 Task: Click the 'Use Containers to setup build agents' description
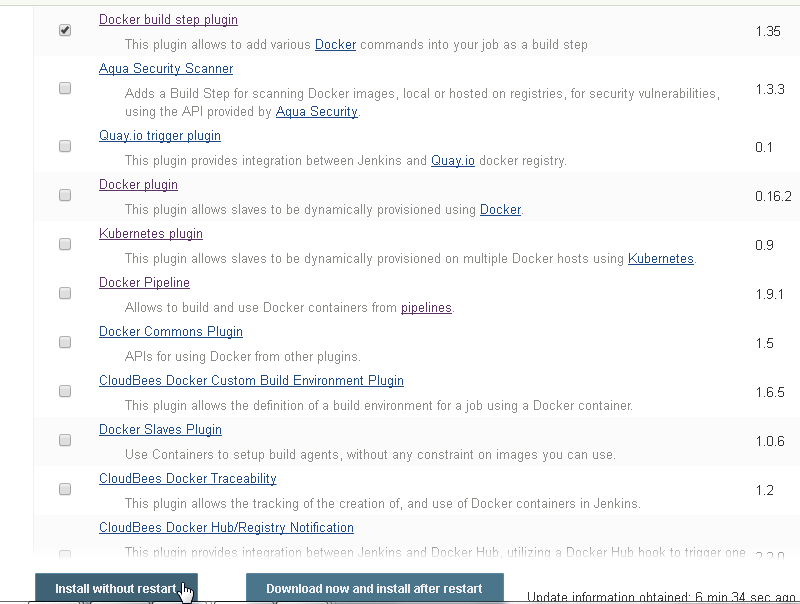click(x=370, y=455)
